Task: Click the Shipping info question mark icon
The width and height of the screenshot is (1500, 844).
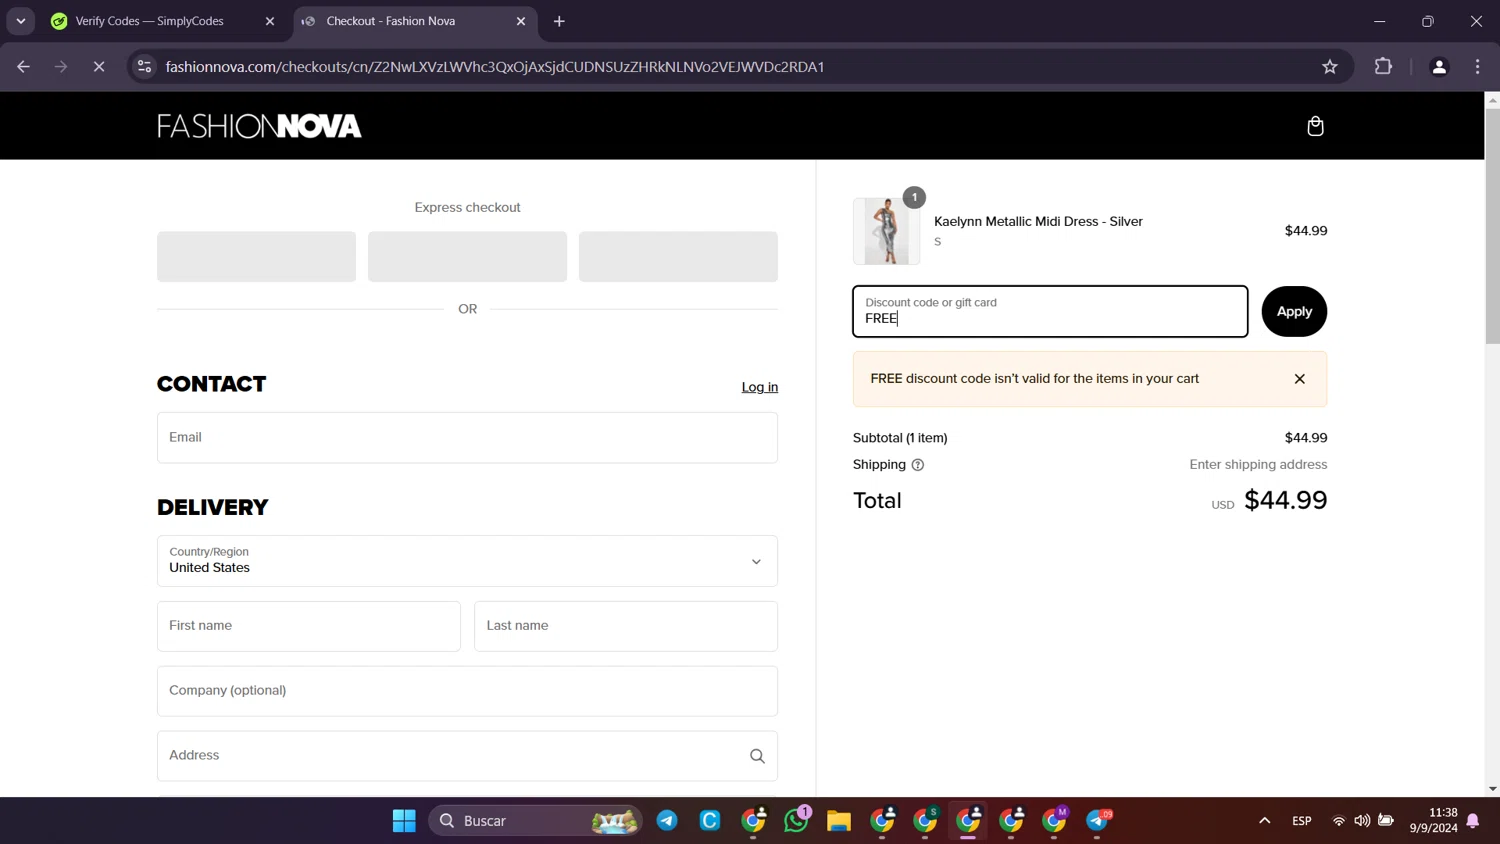Action: [917, 465]
